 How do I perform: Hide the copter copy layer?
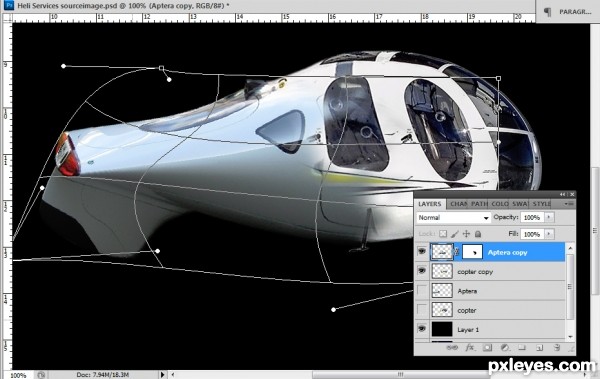pyautogui.click(x=422, y=271)
